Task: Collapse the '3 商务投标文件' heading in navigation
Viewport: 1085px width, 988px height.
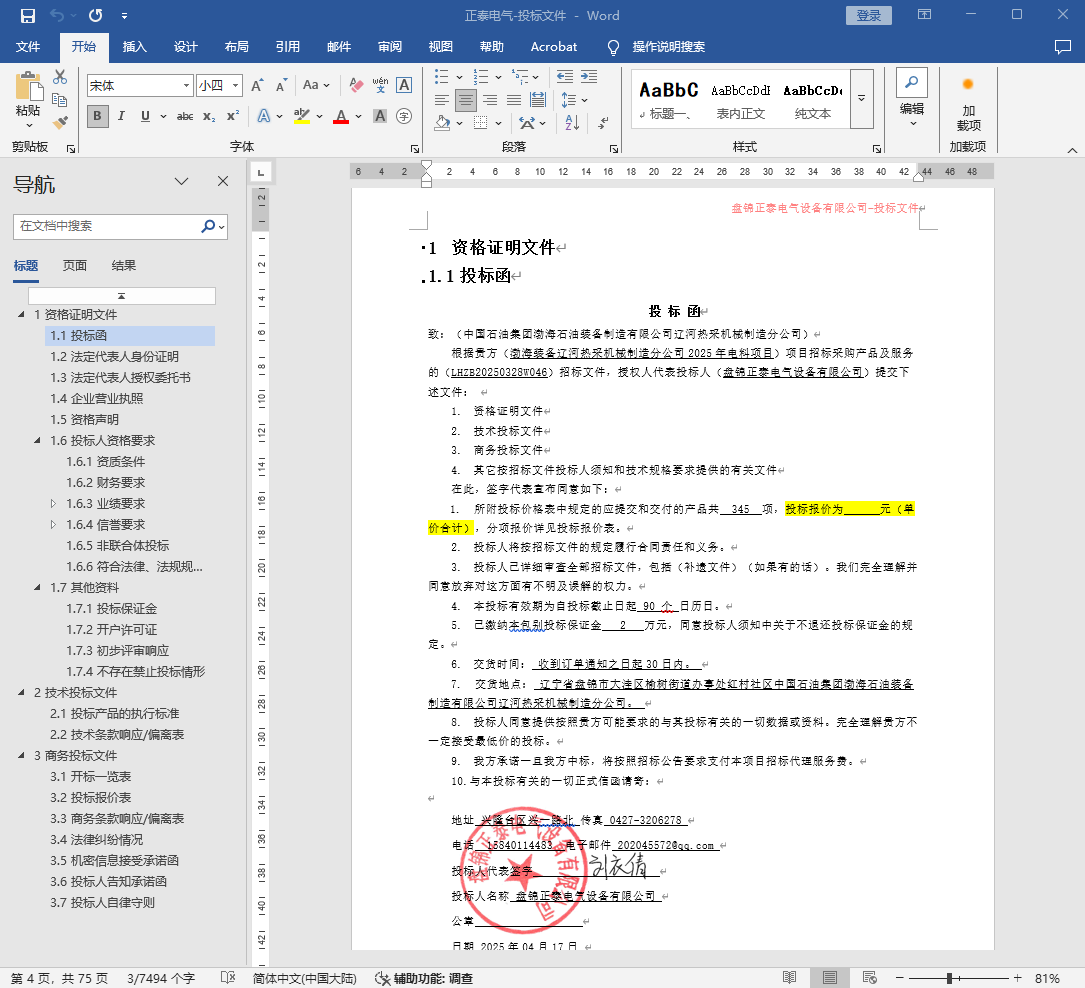Action: tap(21, 755)
